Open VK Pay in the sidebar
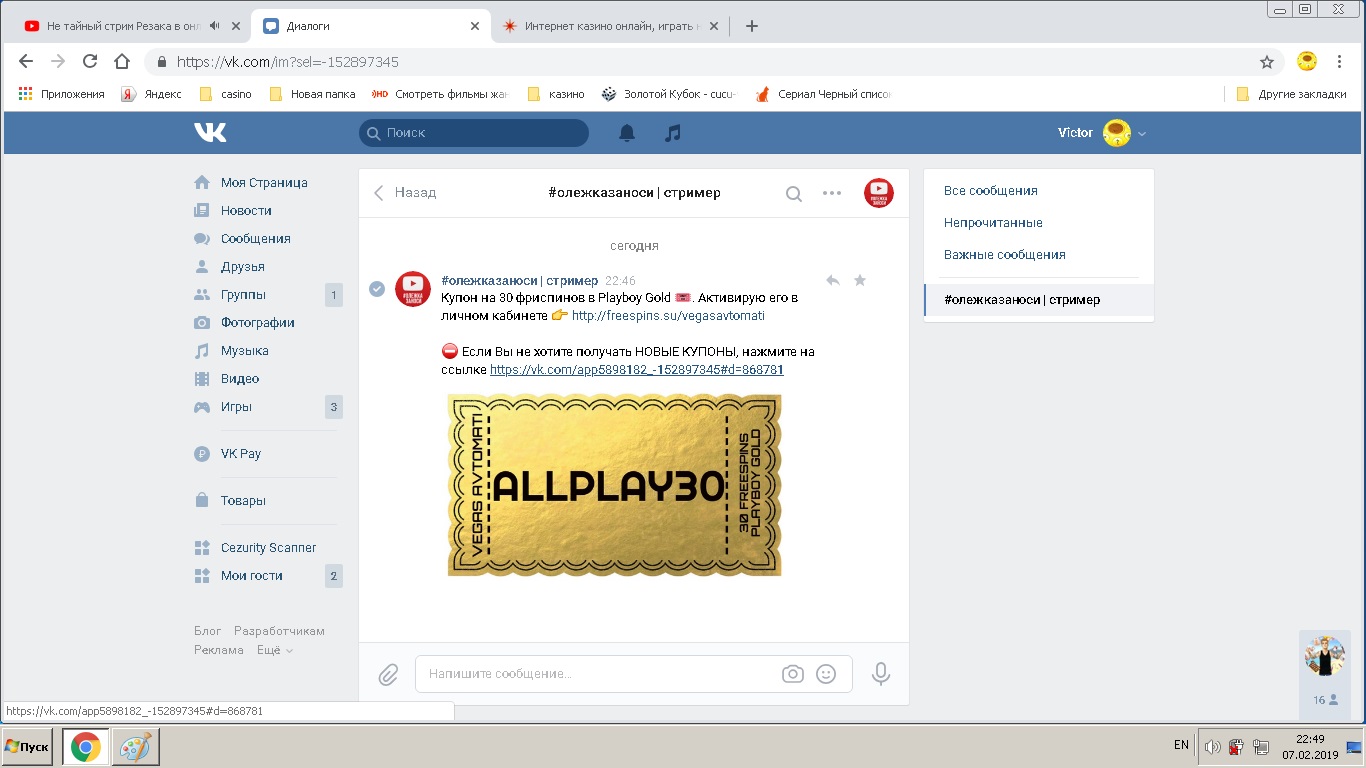 [x=241, y=454]
